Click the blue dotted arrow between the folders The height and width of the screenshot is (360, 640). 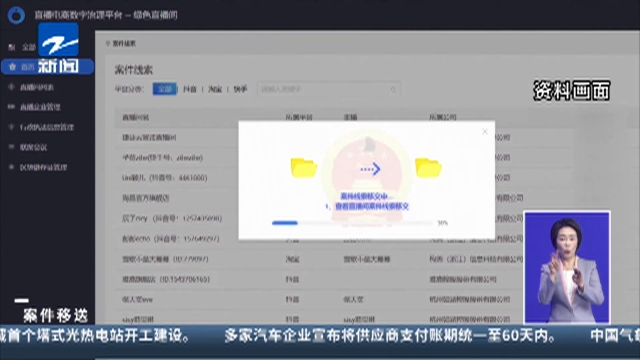(x=370, y=169)
